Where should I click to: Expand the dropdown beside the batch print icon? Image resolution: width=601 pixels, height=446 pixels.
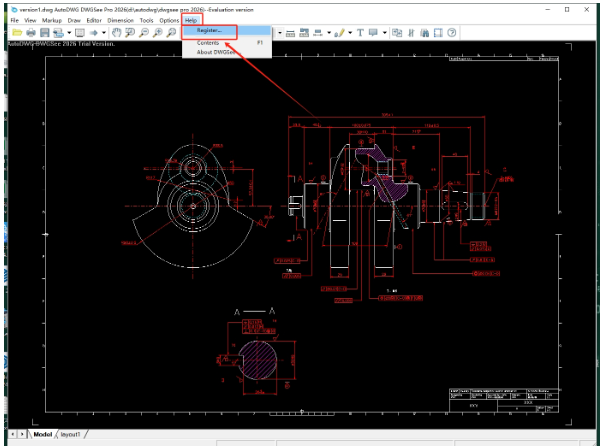click(69, 33)
